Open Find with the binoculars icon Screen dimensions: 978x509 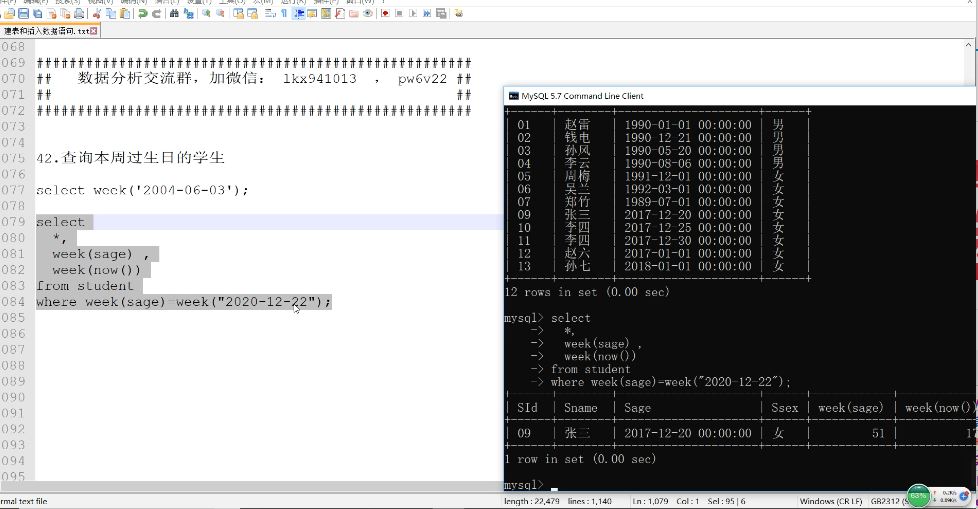(174, 13)
